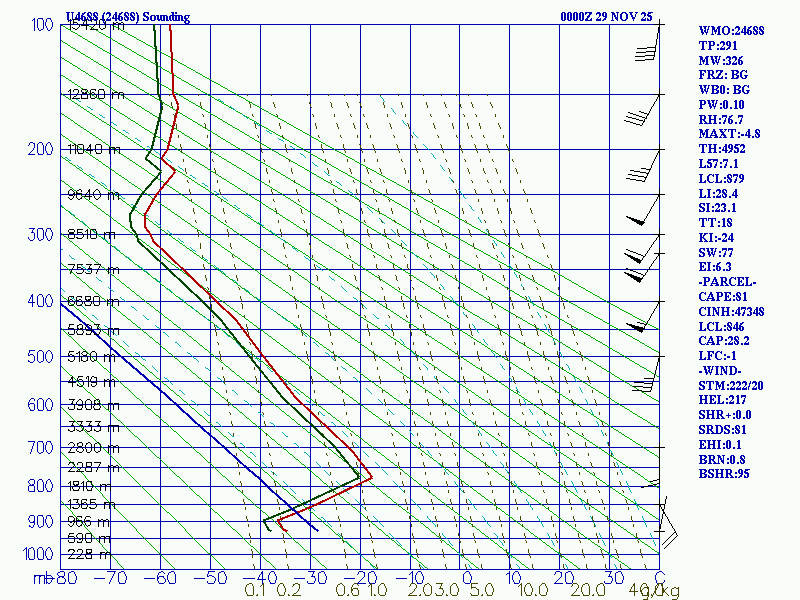Click the 'WMO:24688' station ID value
This screenshot has height=600, width=800.
[x=731, y=31]
